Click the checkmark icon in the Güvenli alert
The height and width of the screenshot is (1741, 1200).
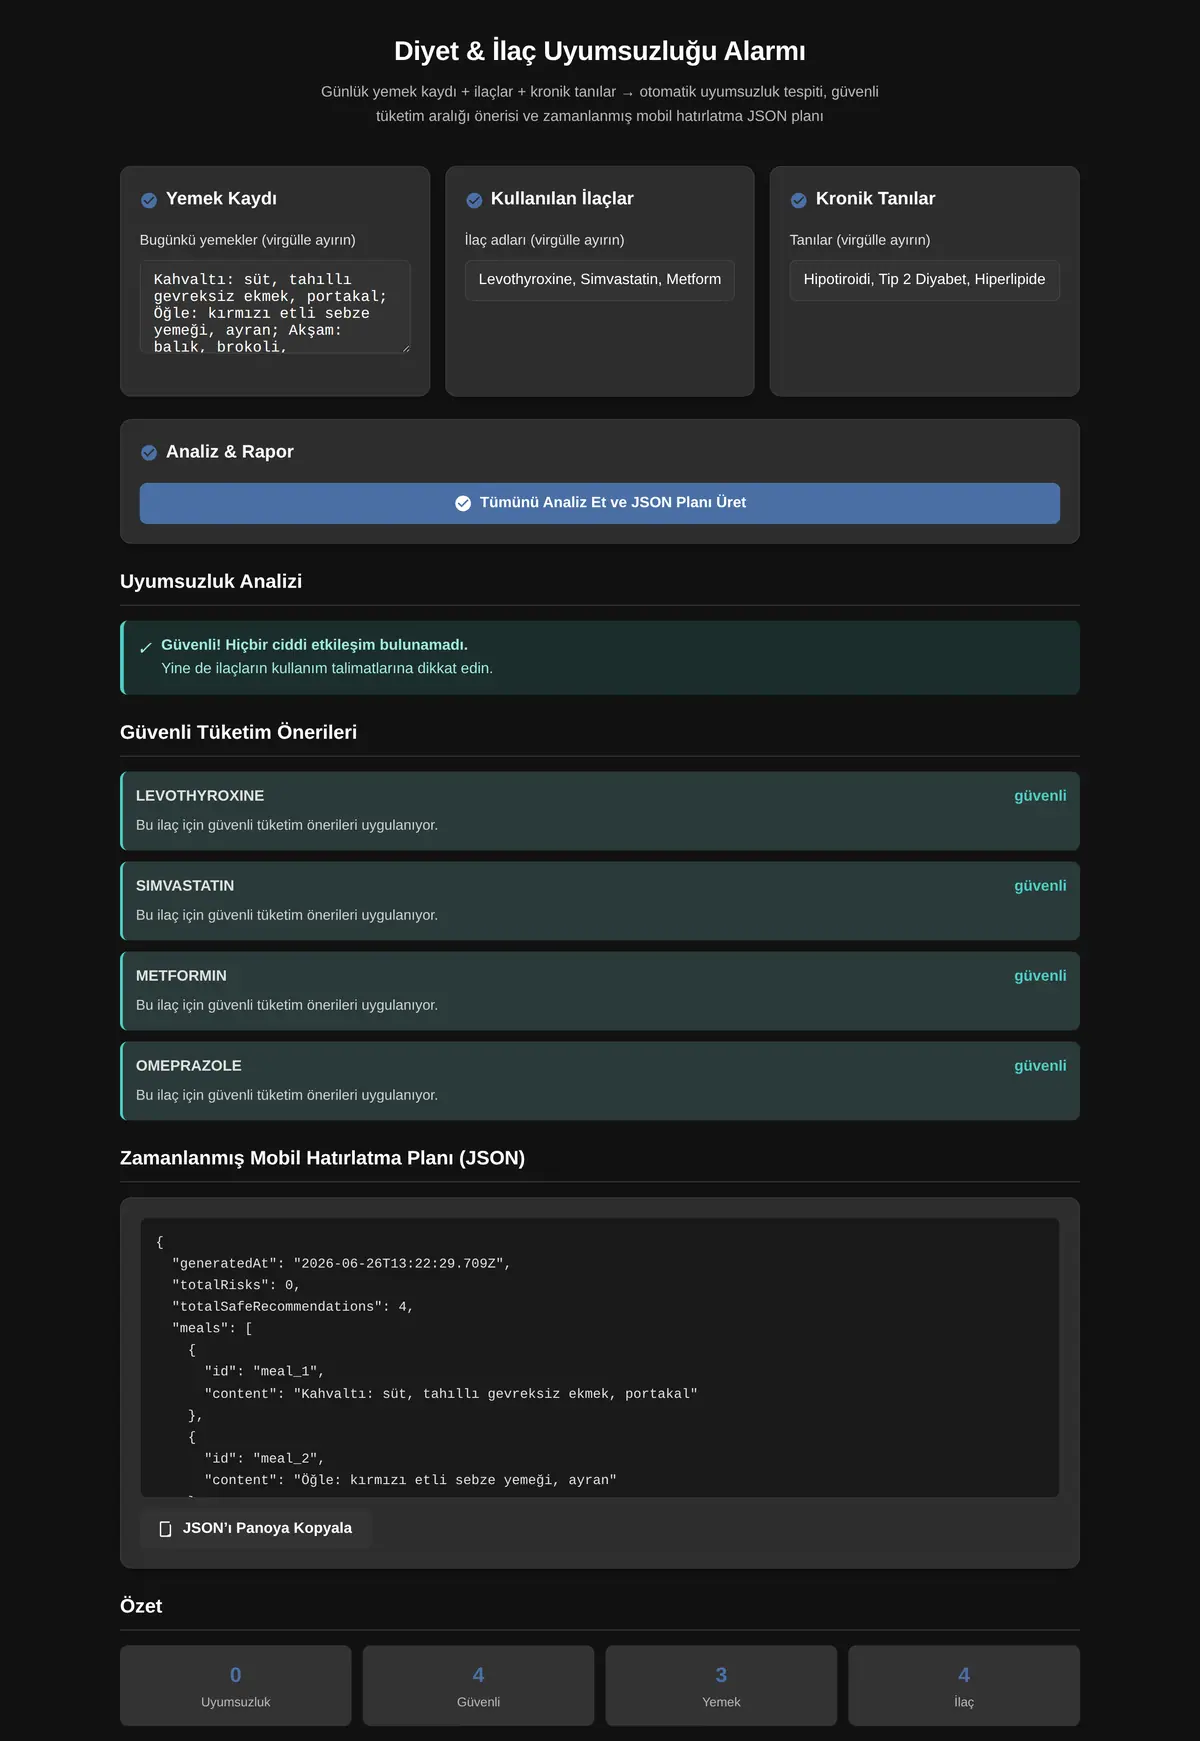(x=146, y=648)
